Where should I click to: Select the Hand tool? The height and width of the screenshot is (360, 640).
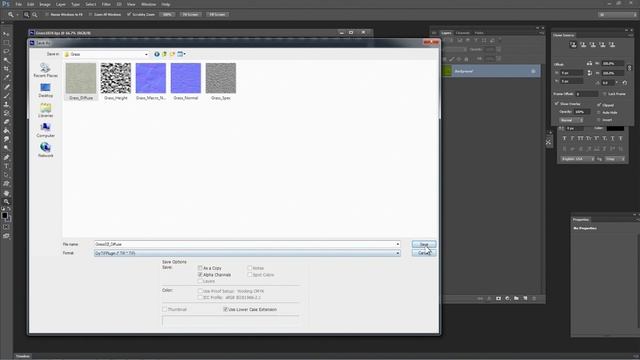[x=6, y=193]
